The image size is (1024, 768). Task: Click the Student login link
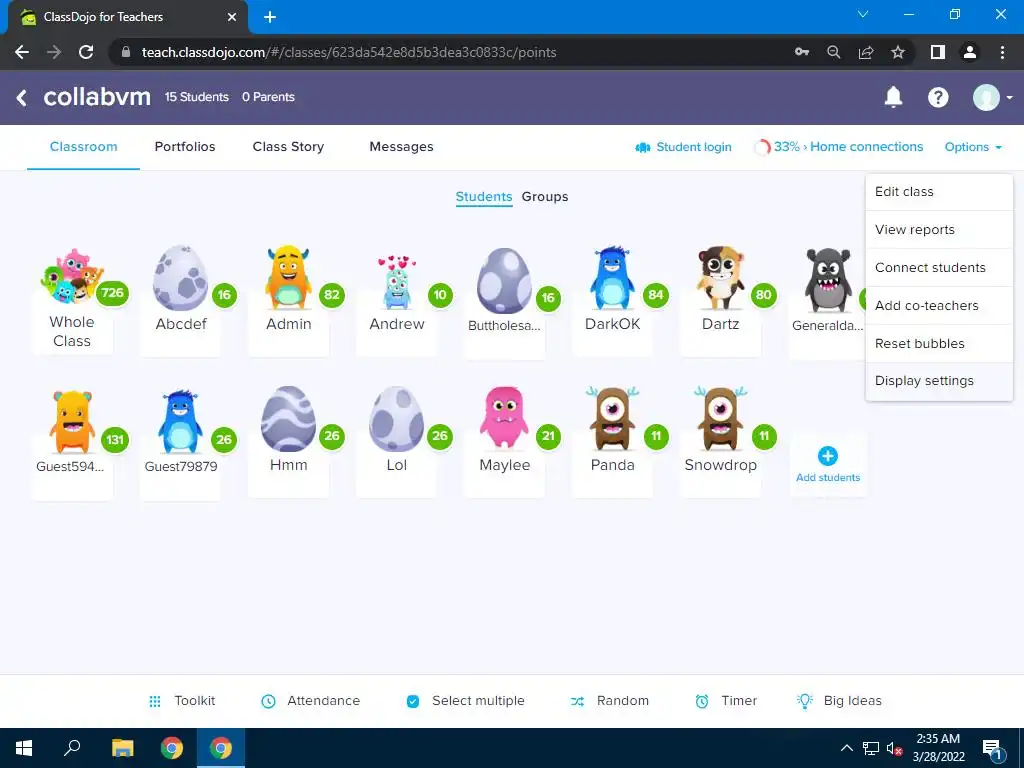pyautogui.click(x=683, y=147)
